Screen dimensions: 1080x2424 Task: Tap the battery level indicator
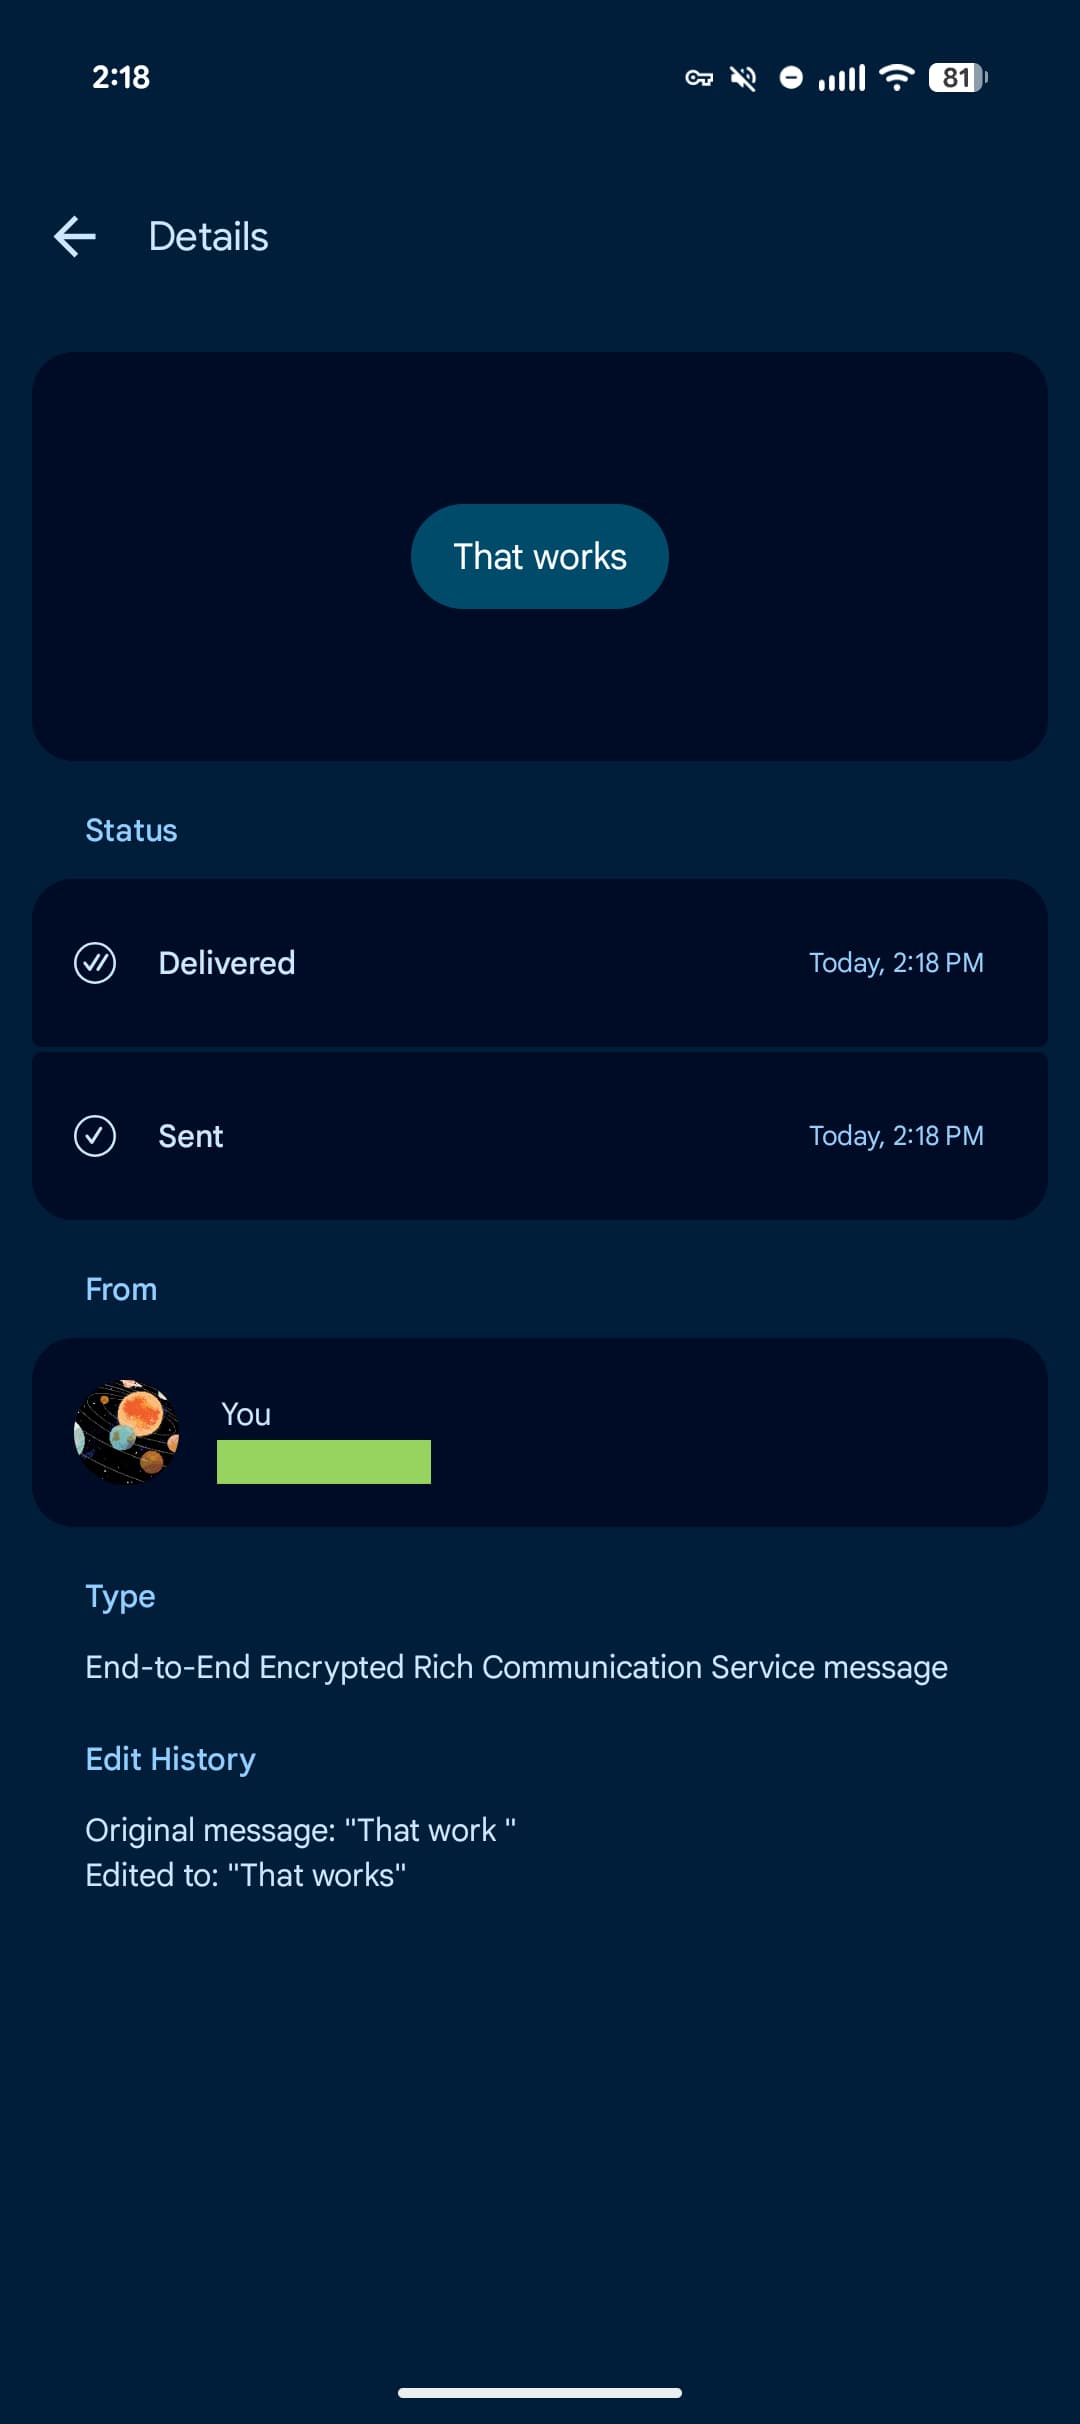tap(957, 78)
